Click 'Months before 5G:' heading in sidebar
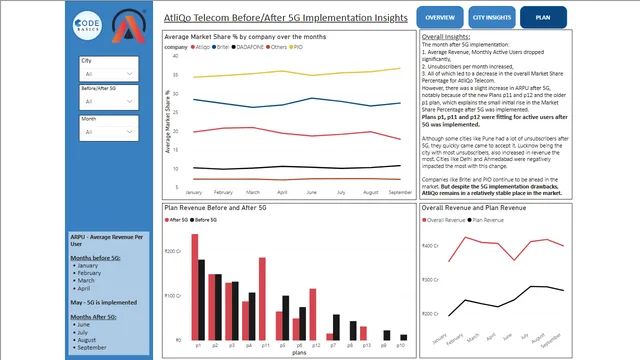640x360 pixels. pos(95,258)
